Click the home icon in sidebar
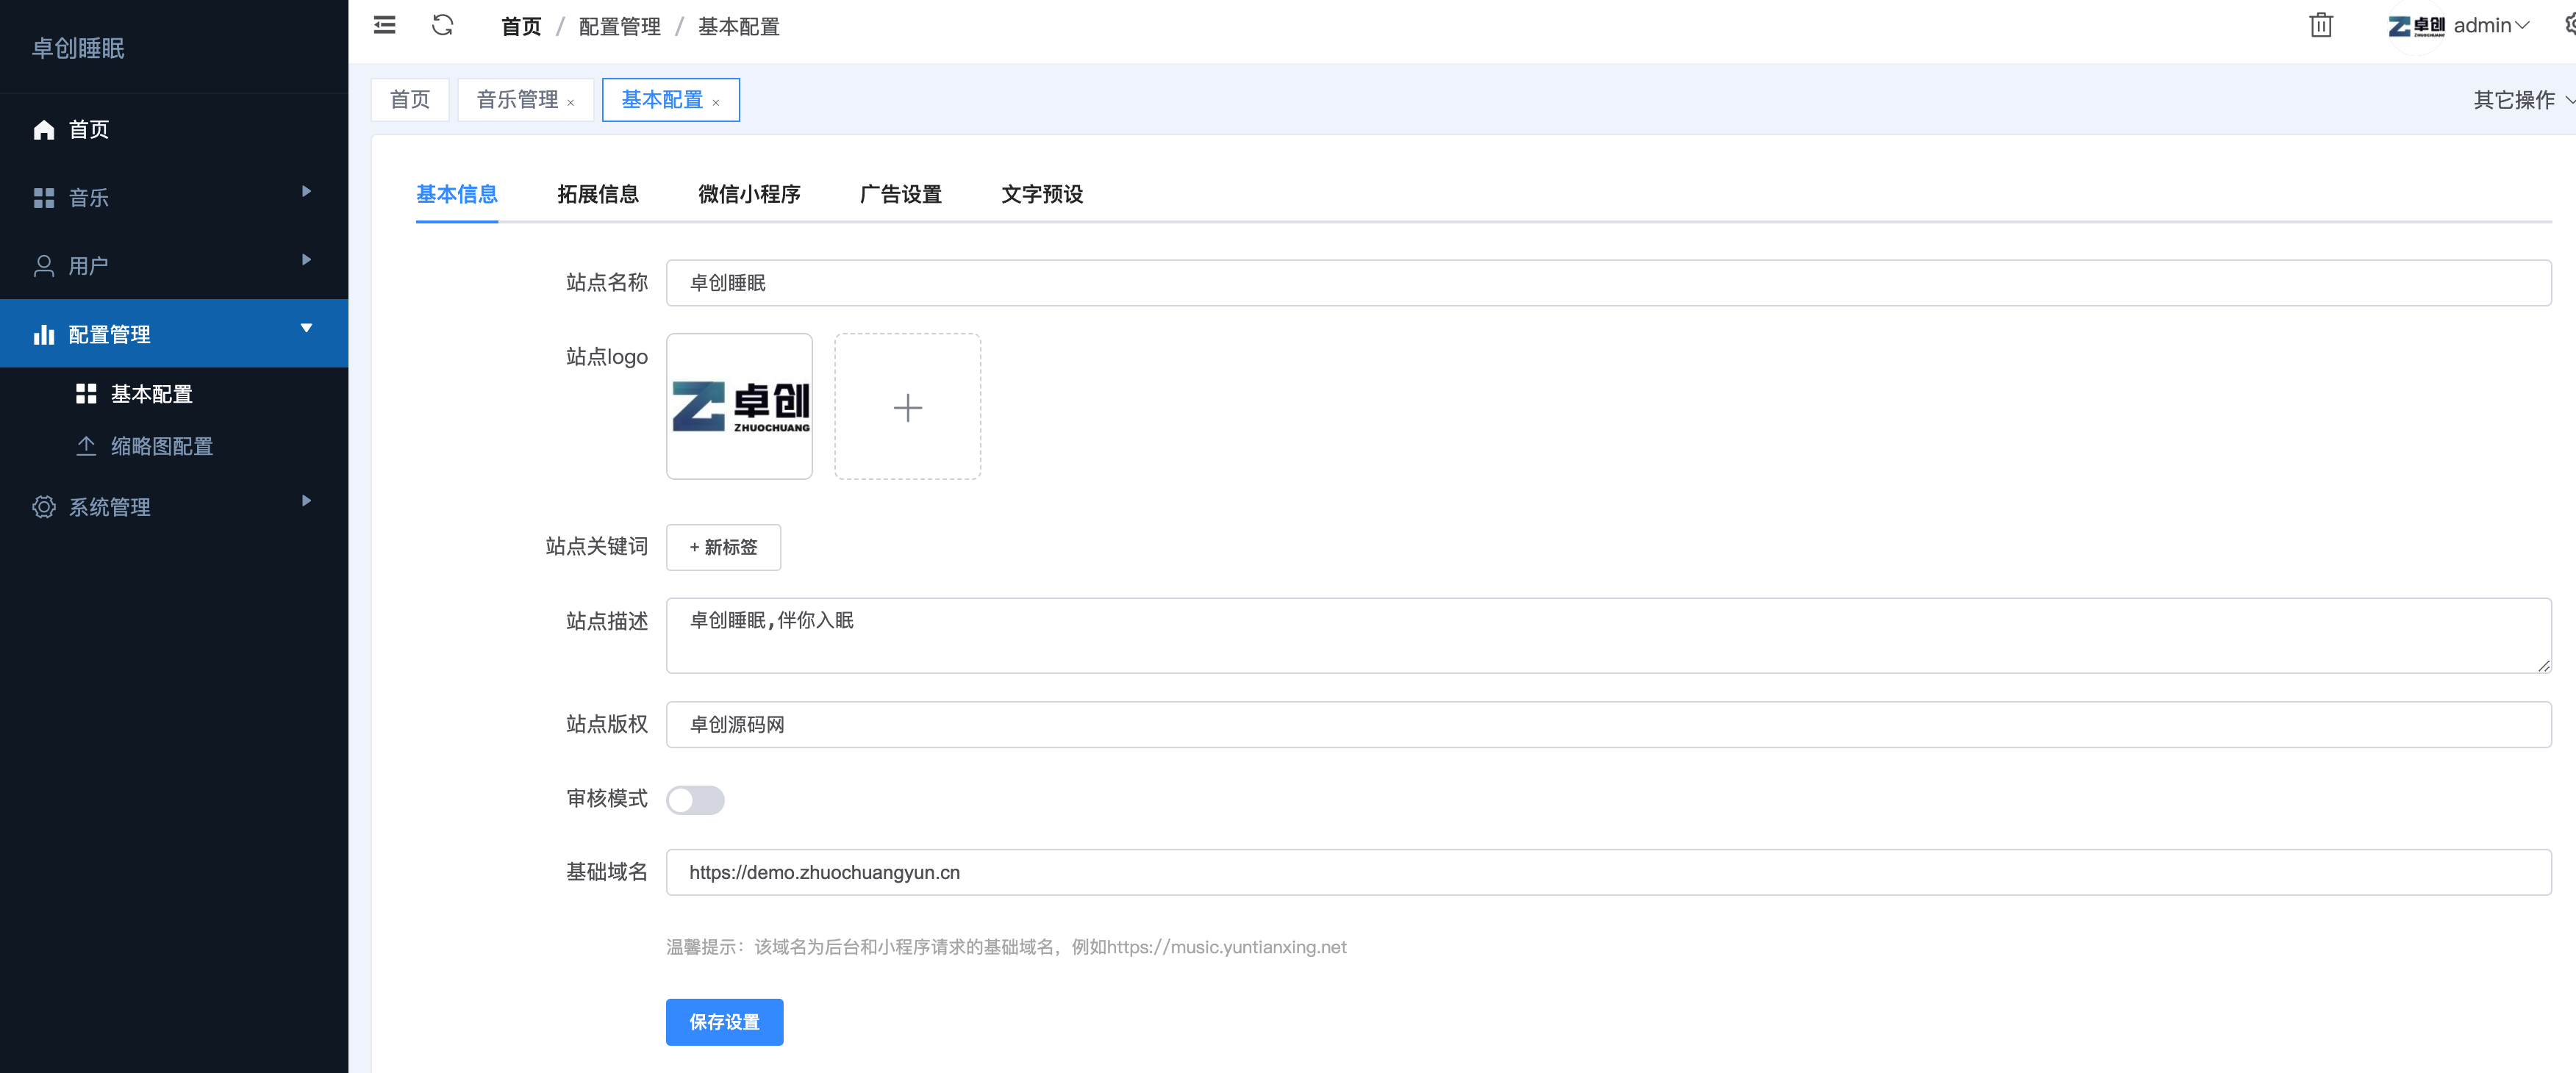2576x1073 pixels. [44, 130]
